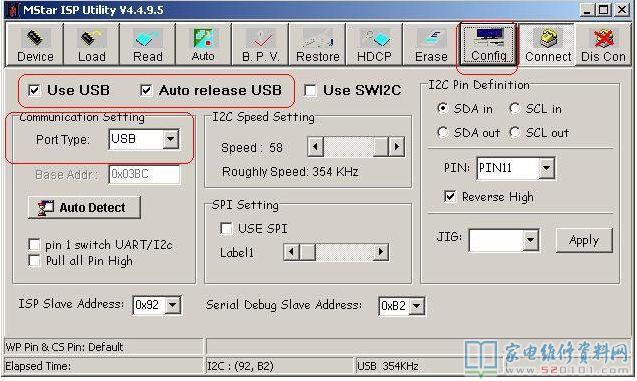Open the Device toolbar button
The height and width of the screenshot is (381, 637).
click(x=35, y=44)
